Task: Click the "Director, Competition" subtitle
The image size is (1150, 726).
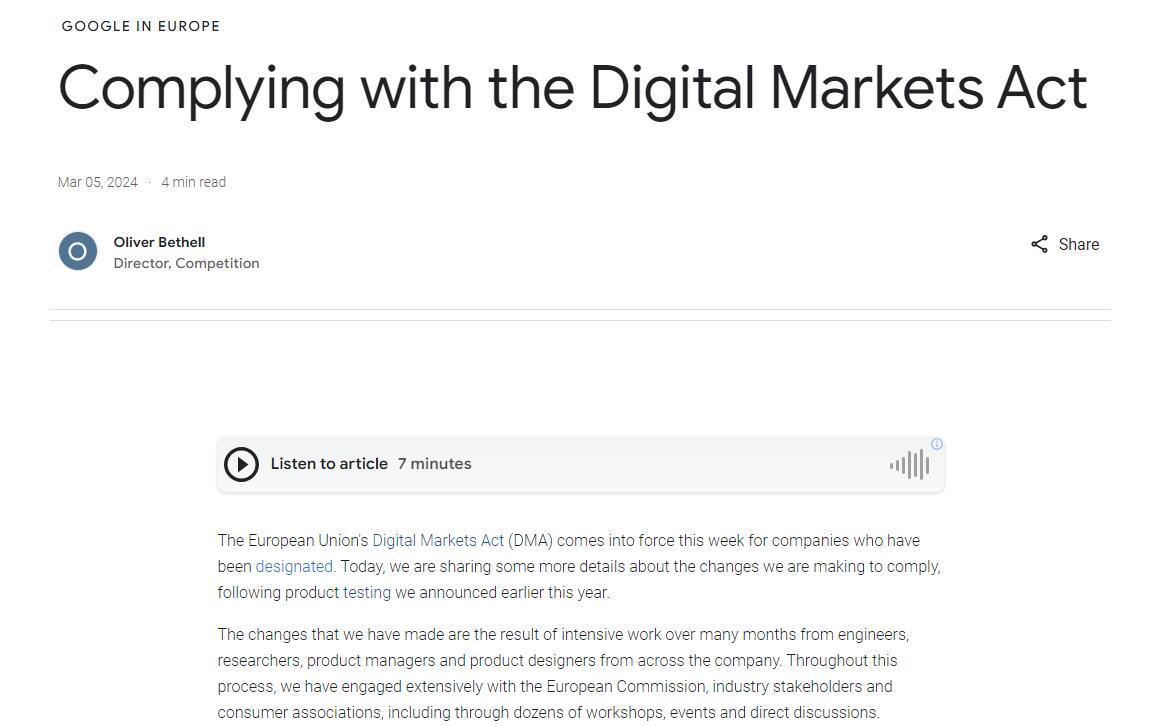Action: [x=186, y=263]
